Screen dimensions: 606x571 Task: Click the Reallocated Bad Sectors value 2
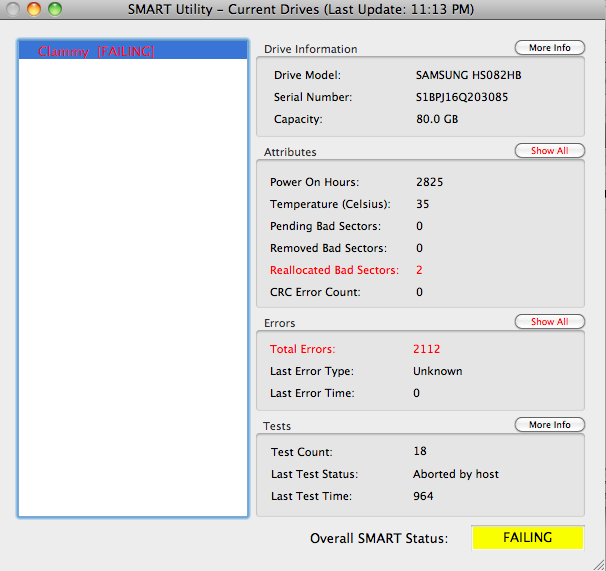(419, 270)
